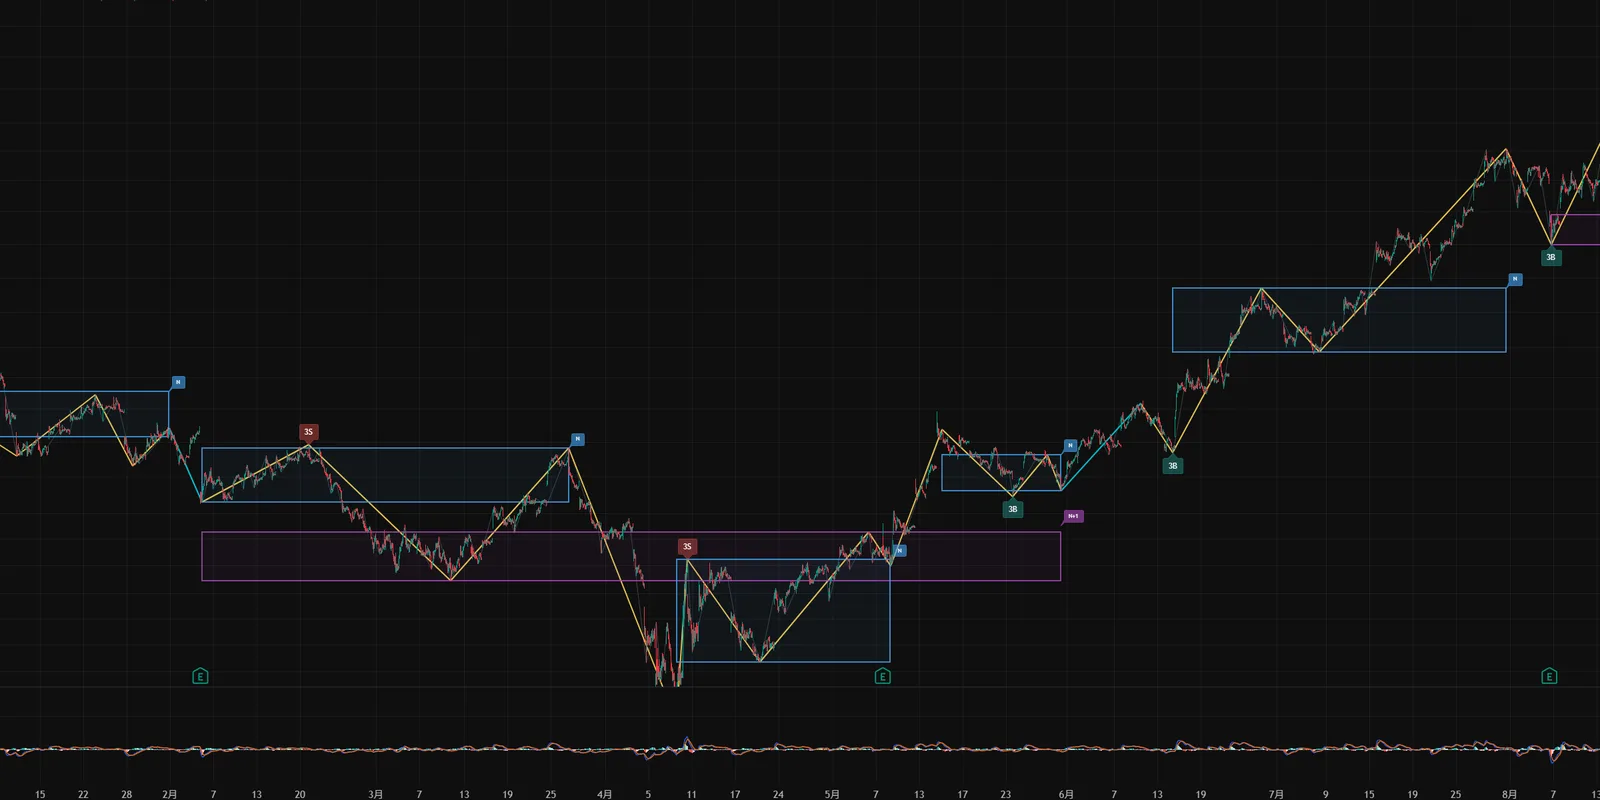
Task: Click the 5月 label on the time axis
Action: click(x=832, y=794)
